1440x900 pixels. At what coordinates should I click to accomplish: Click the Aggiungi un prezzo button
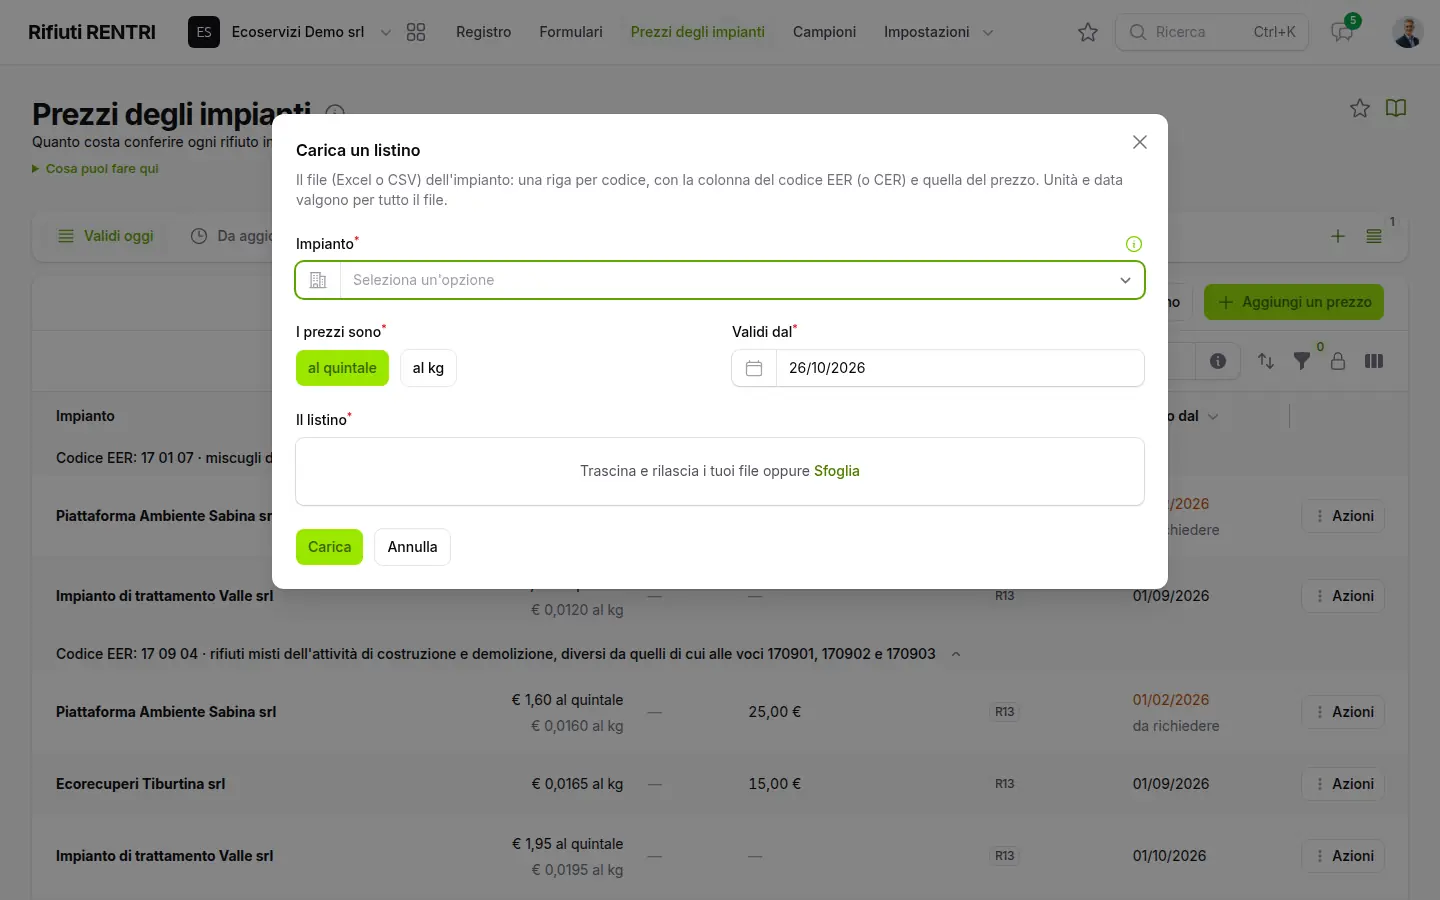[x=1294, y=302]
